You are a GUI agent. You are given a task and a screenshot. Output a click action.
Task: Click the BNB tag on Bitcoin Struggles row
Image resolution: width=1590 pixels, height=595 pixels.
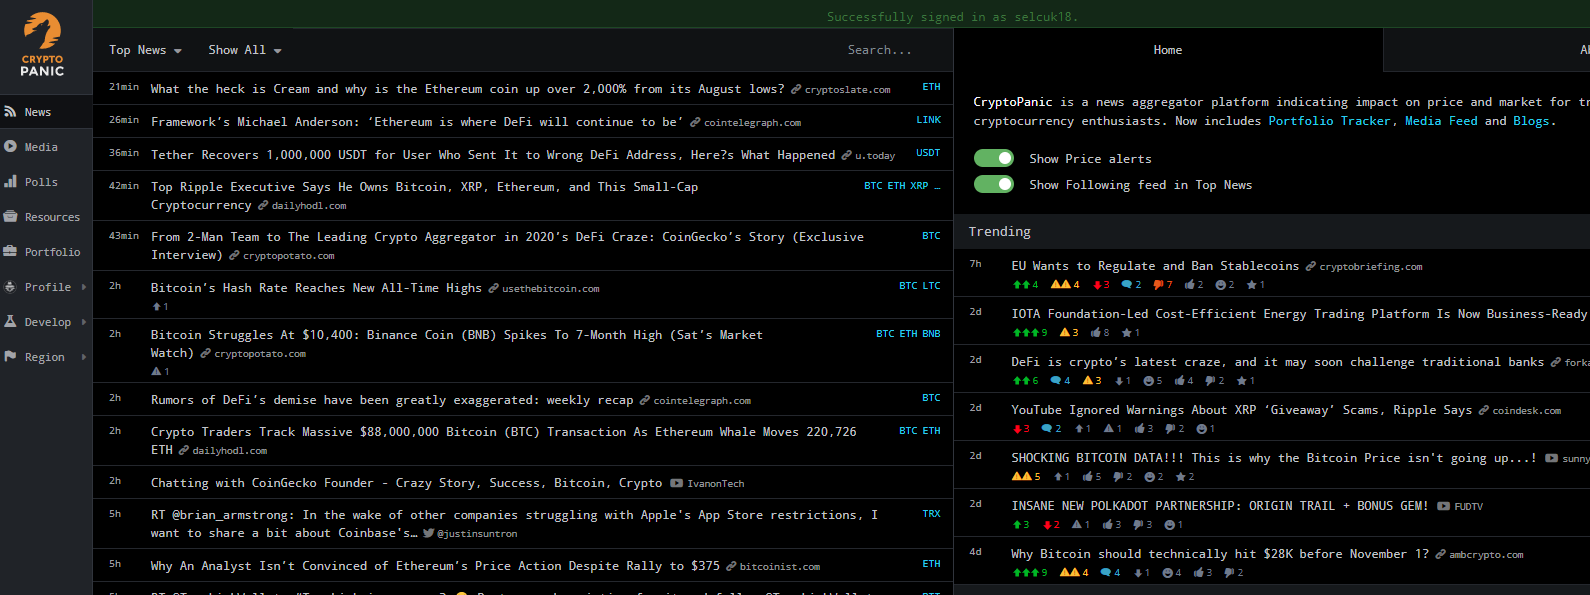coord(932,334)
